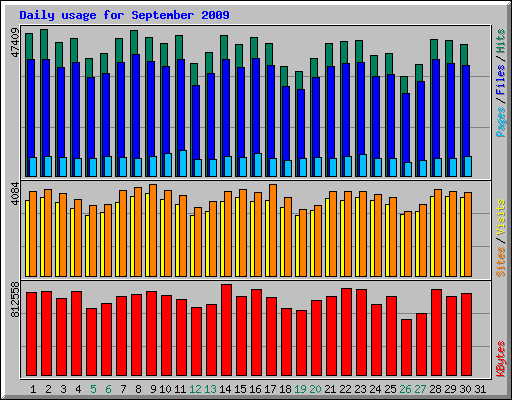
Task: Click the red KBytes bar for day 14
Action: click(226, 330)
